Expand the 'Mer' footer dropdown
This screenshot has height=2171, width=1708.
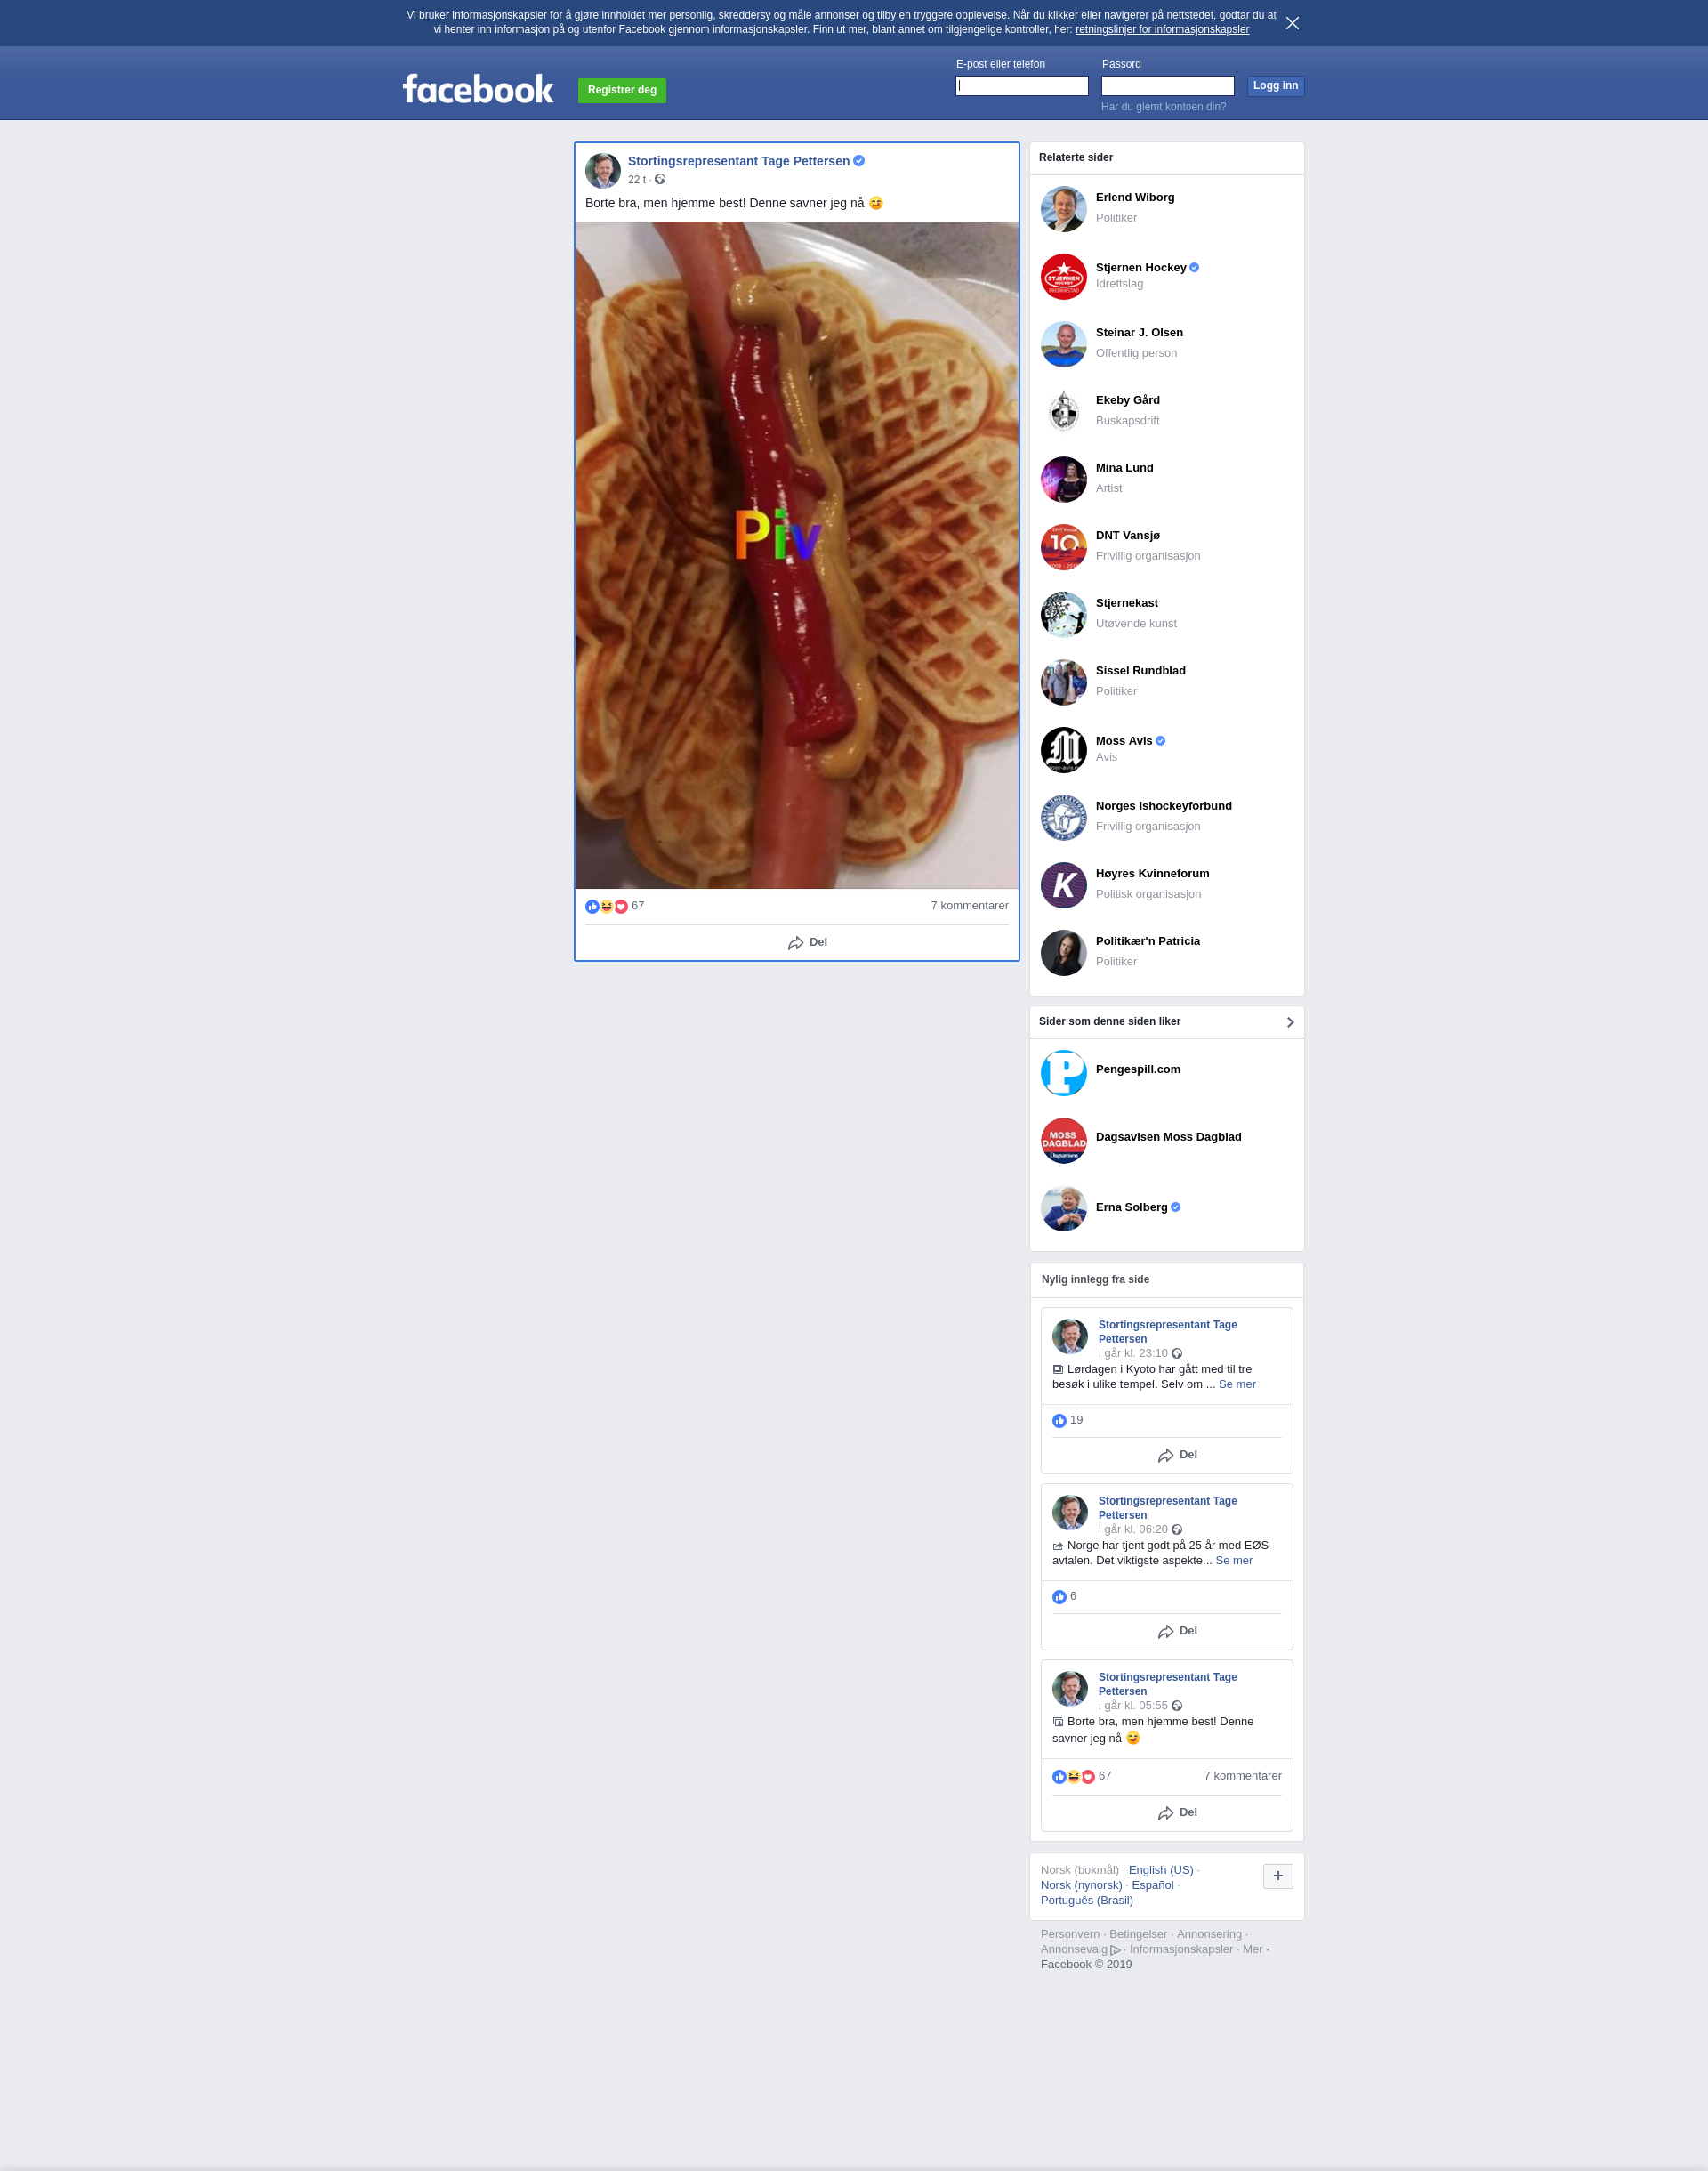[x=1256, y=1949]
